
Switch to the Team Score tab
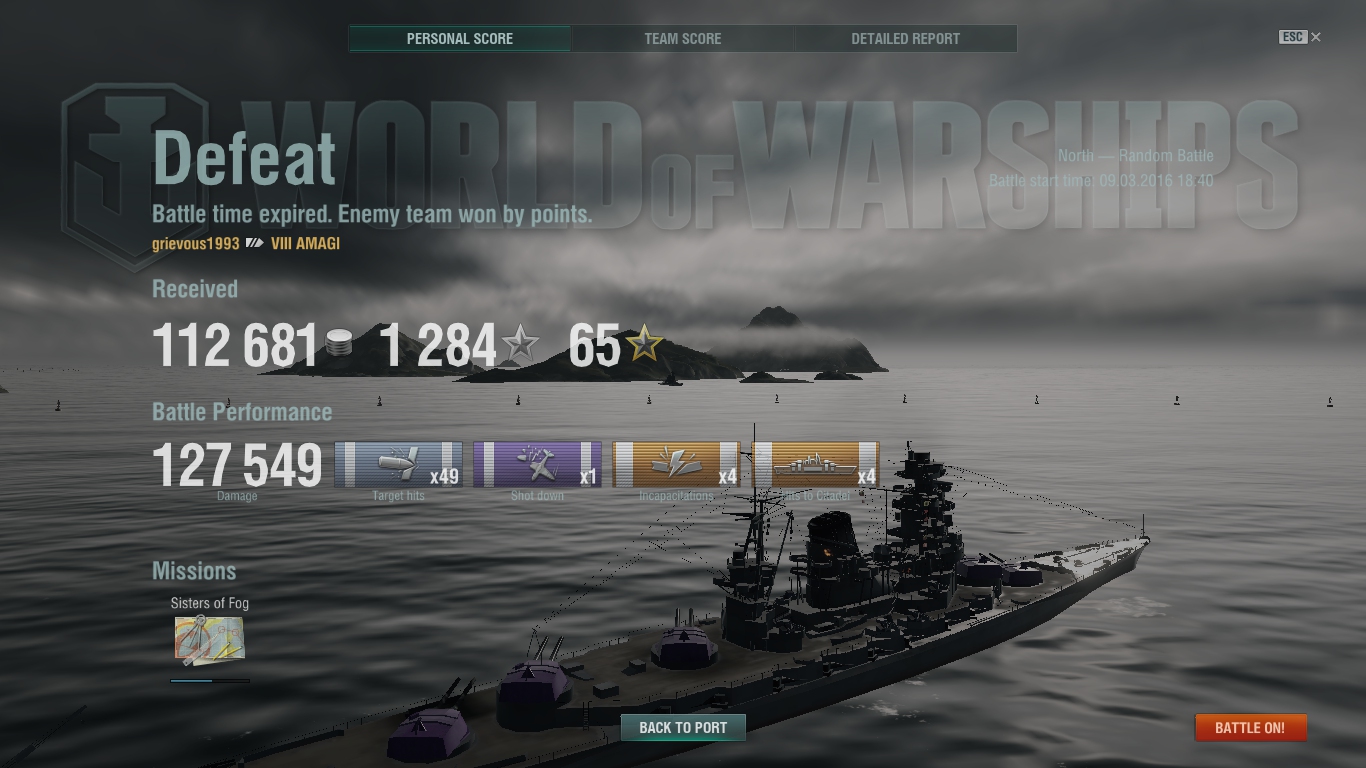click(683, 39)
